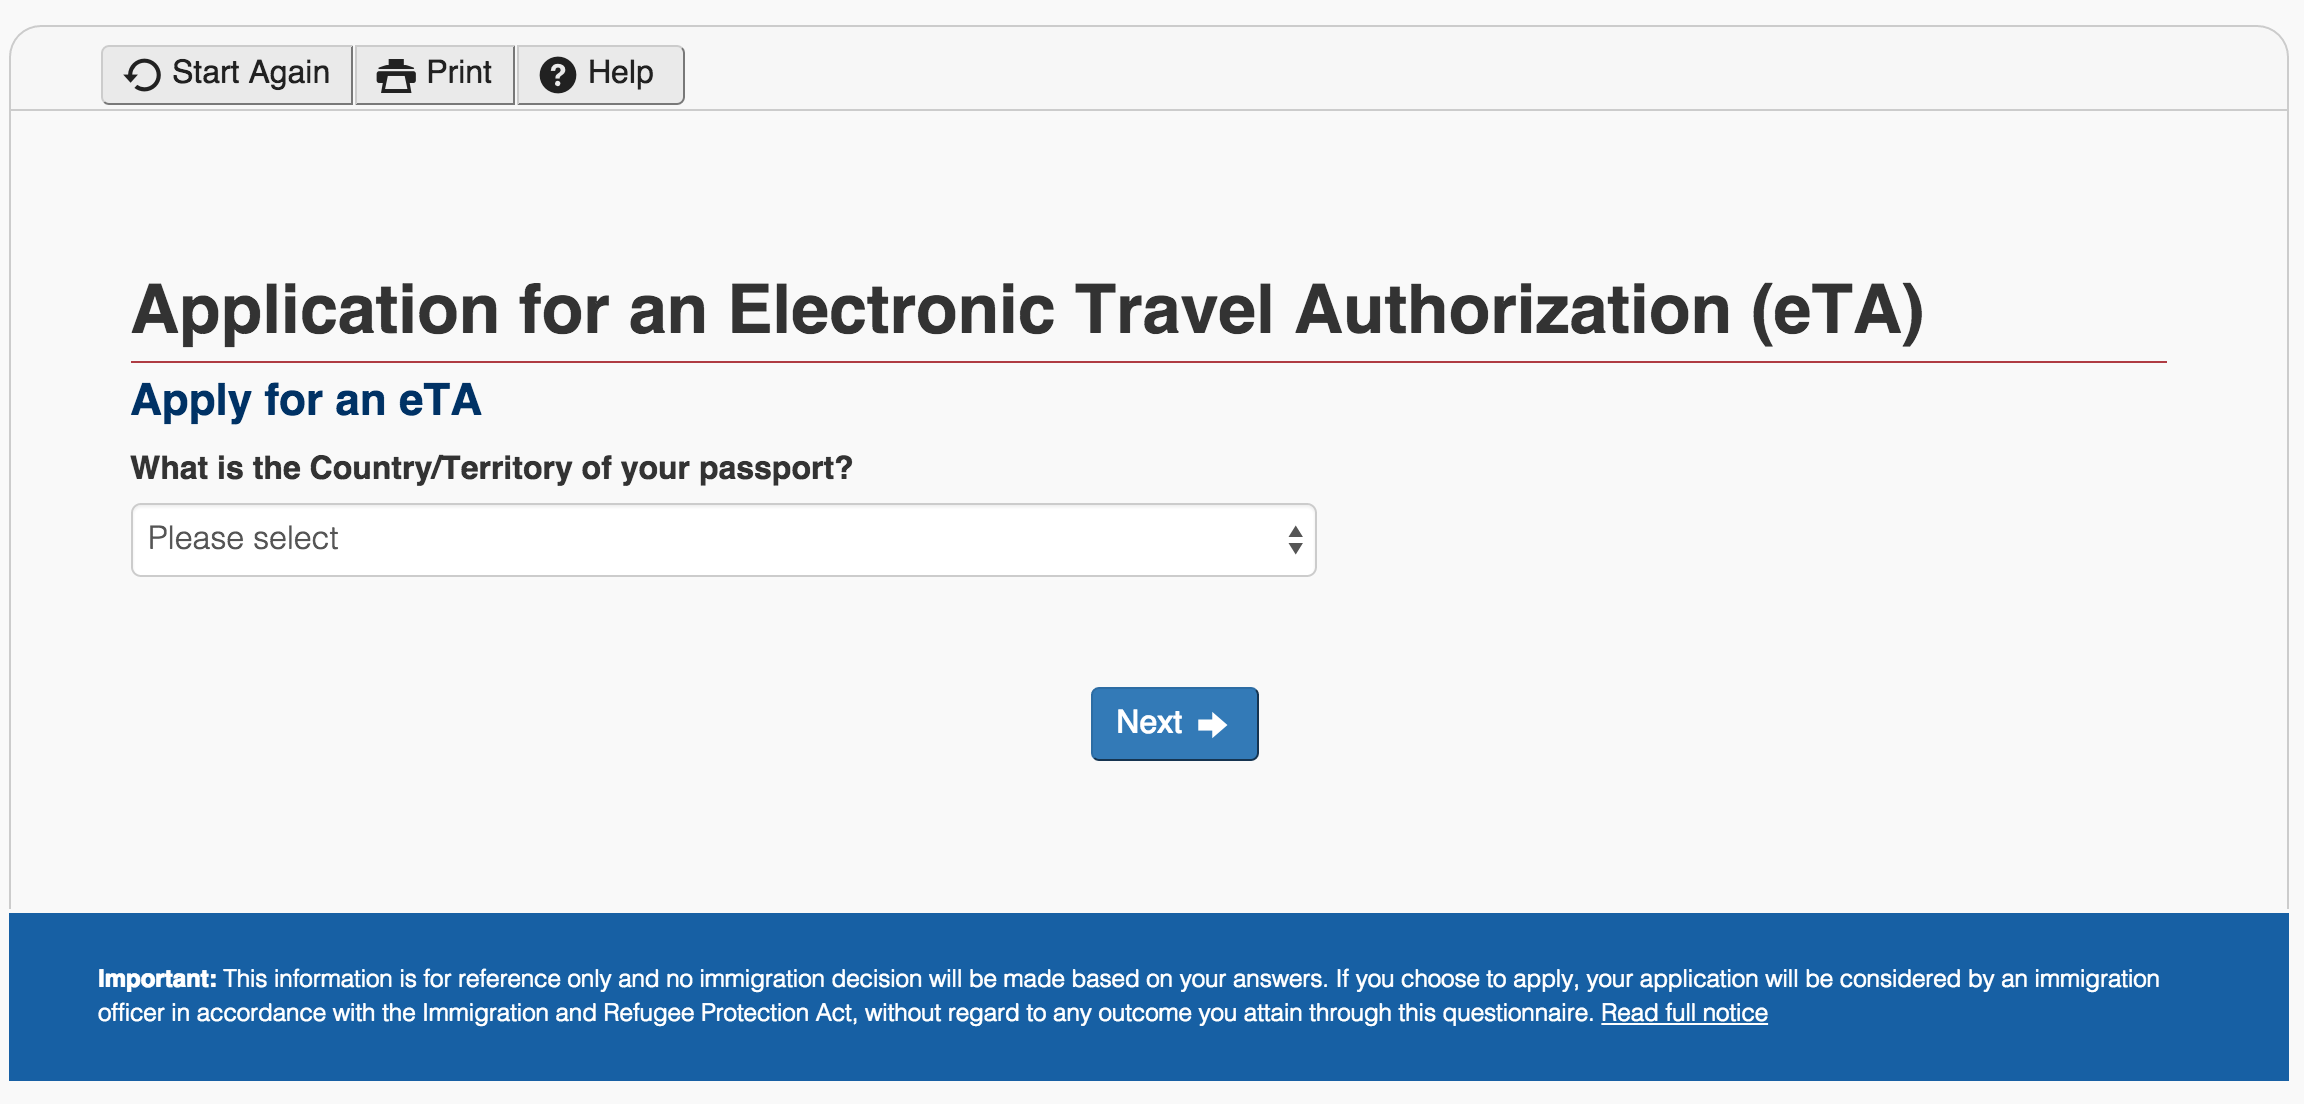Click the main eTA application page title

point(1027,310)
